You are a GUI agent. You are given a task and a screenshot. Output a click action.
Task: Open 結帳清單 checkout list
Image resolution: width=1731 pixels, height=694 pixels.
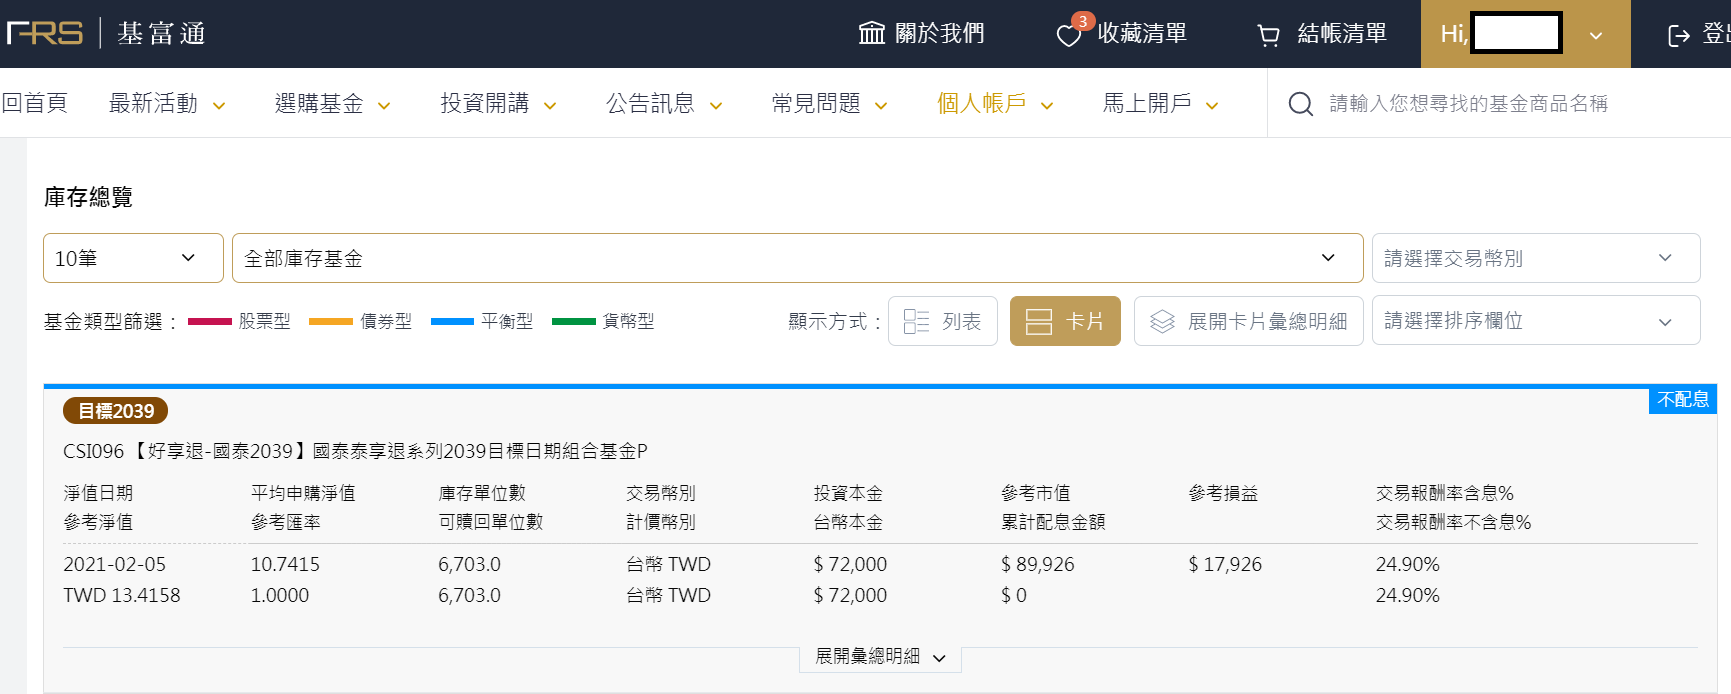1322,34
